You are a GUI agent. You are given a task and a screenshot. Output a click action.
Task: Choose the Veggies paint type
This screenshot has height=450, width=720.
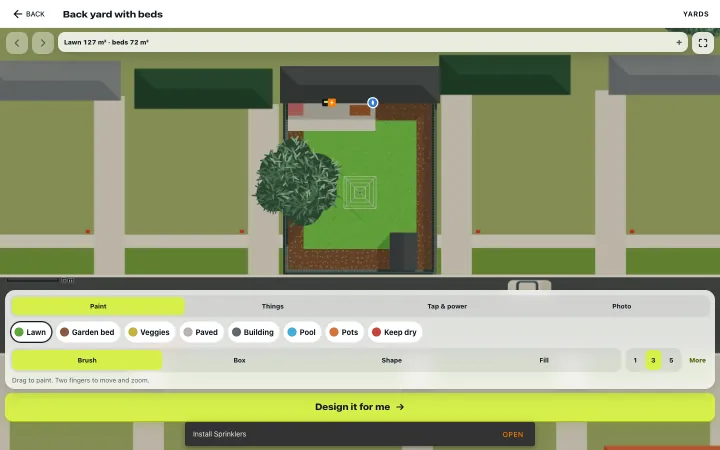click(x=150, y=332)
